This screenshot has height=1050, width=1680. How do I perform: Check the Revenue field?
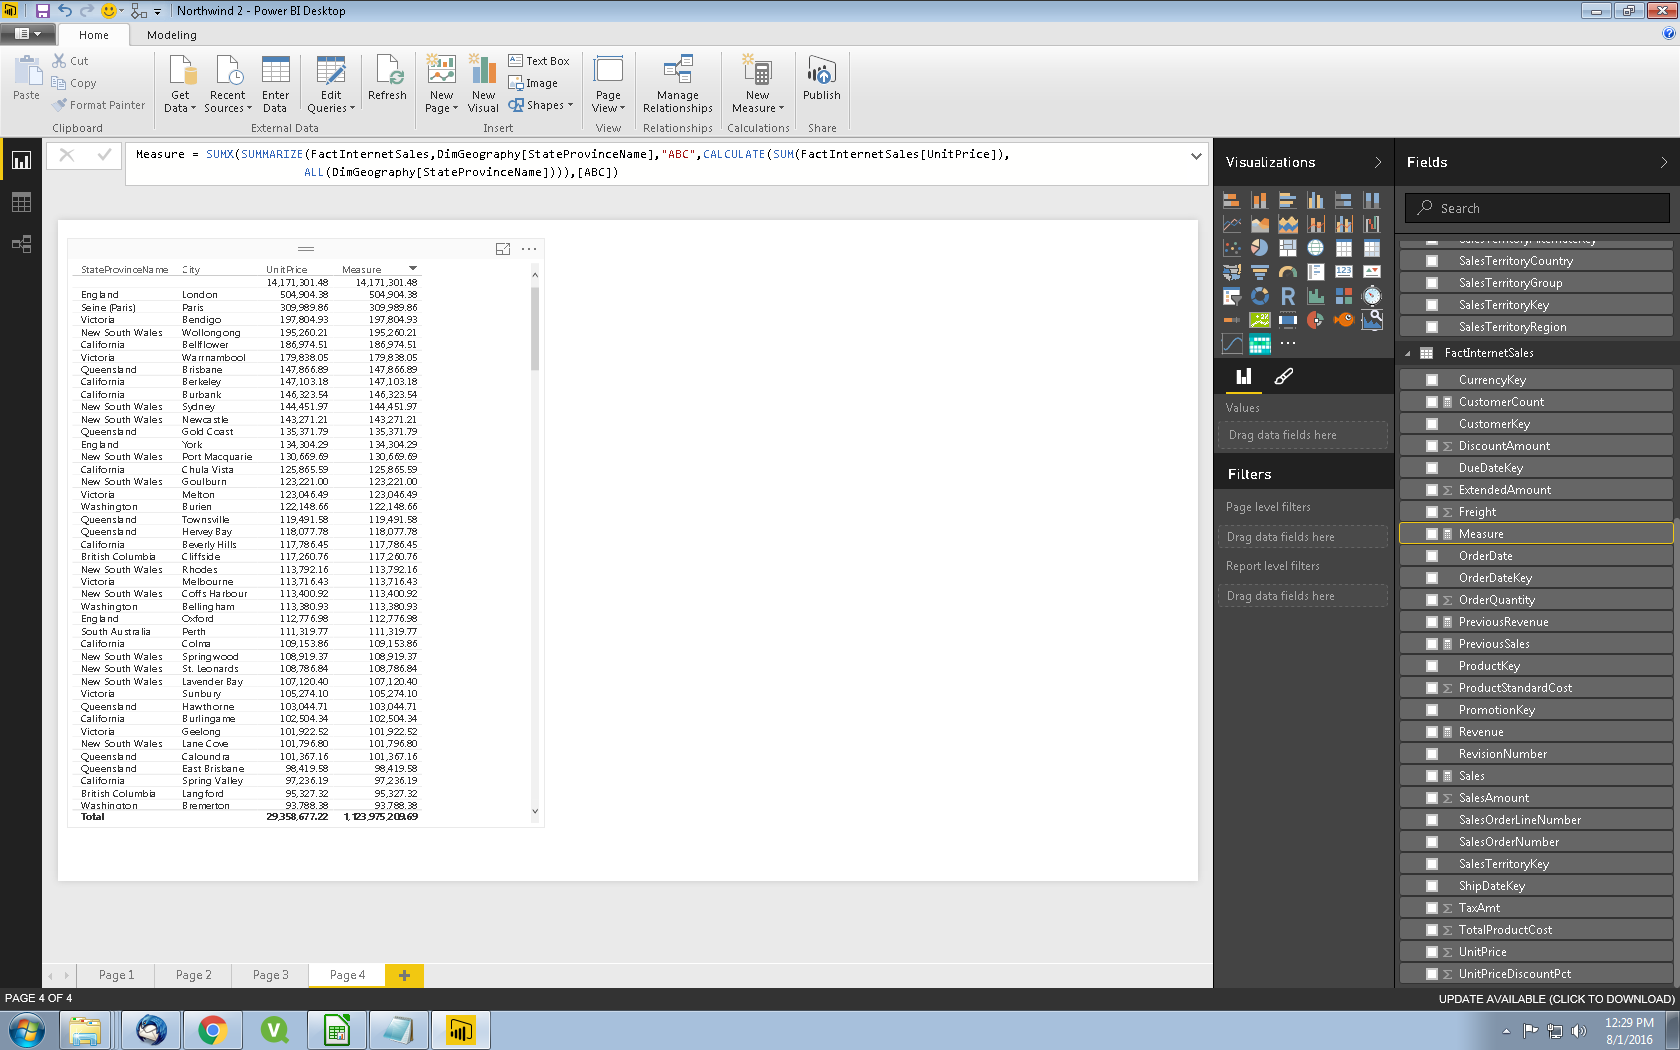tap(1432, 732)
